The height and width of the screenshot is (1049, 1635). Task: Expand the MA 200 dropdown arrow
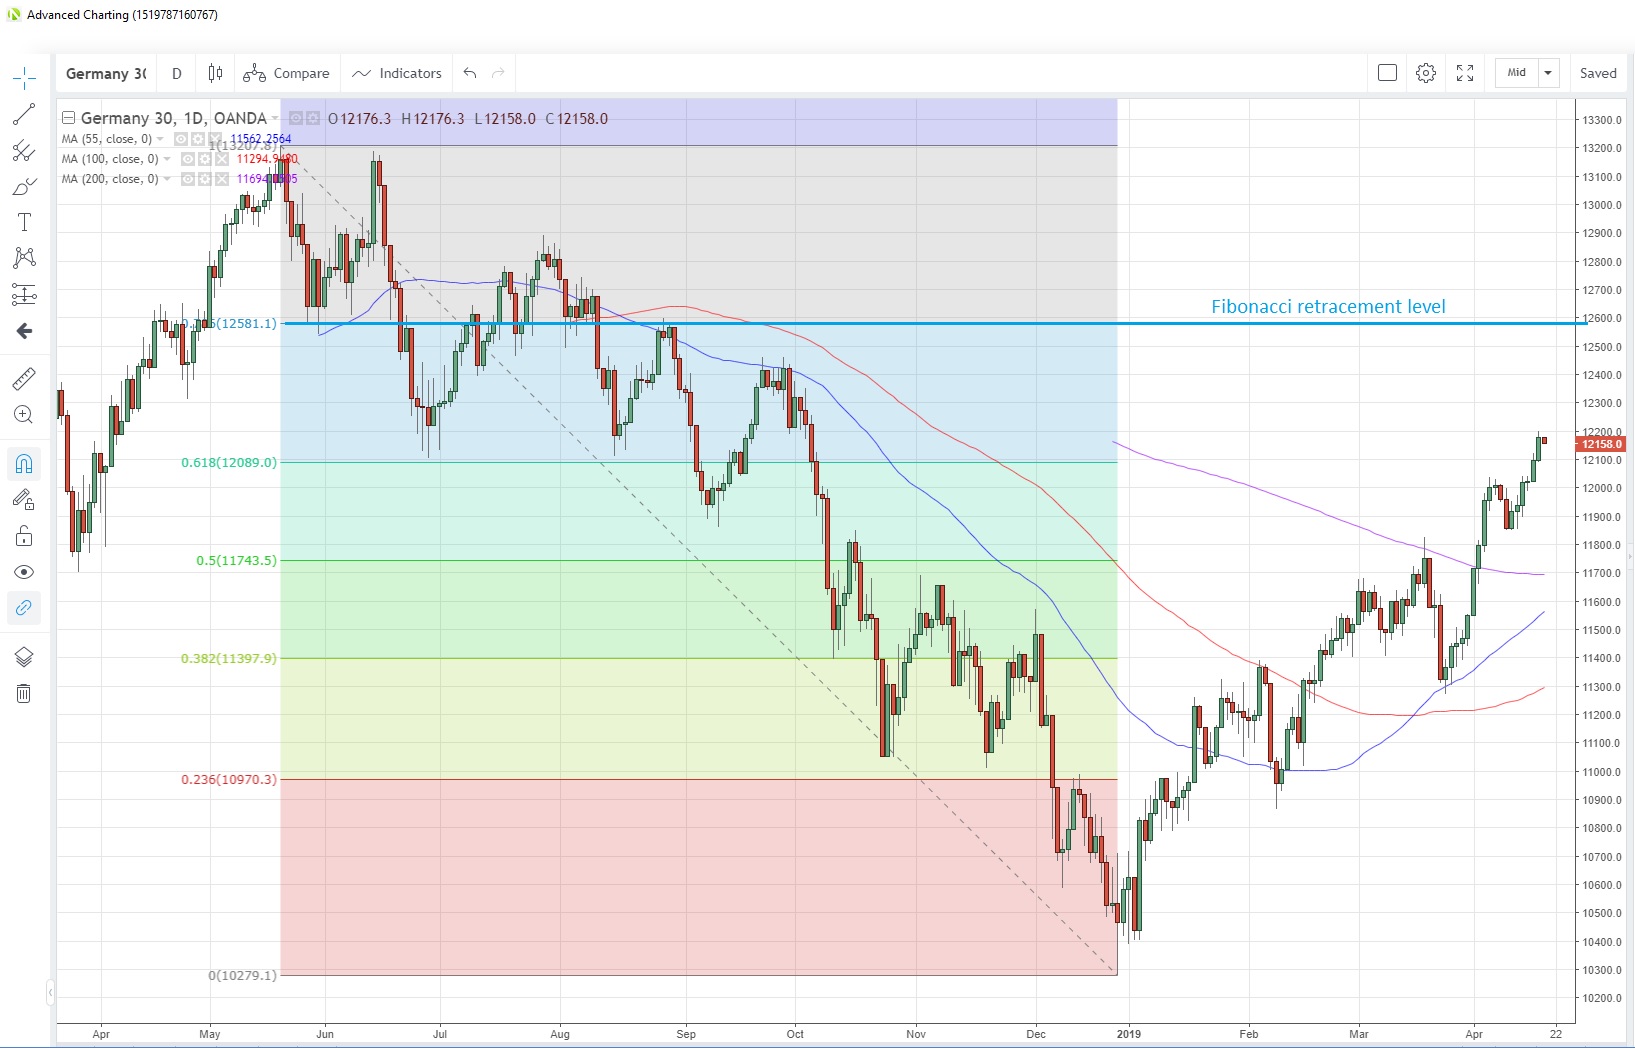(x=167, y=179)
